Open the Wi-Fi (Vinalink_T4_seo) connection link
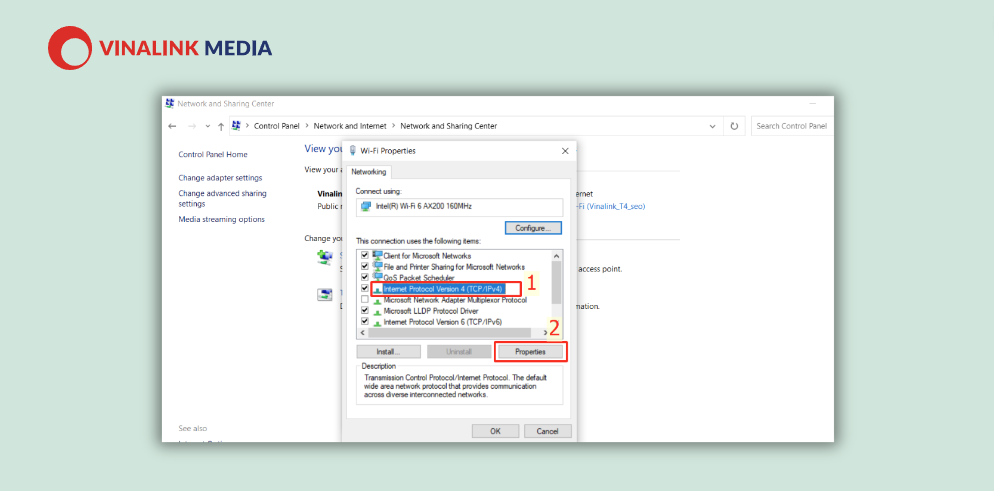 [x=610, y=207]
